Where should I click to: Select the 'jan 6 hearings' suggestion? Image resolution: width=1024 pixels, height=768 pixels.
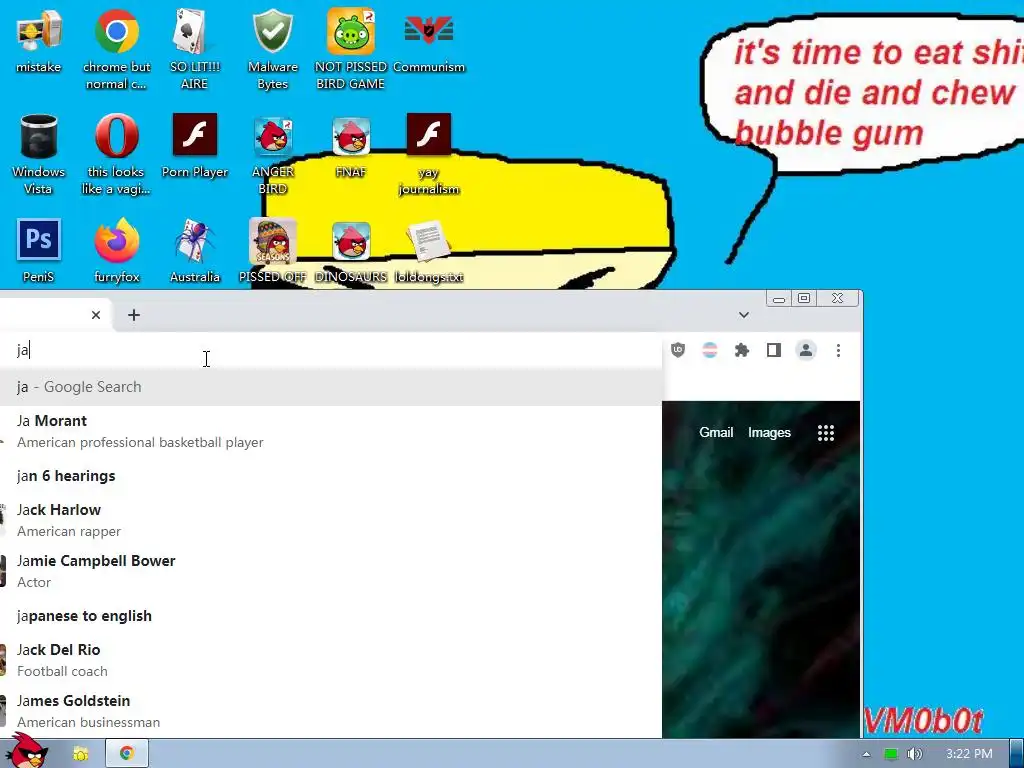331,476
